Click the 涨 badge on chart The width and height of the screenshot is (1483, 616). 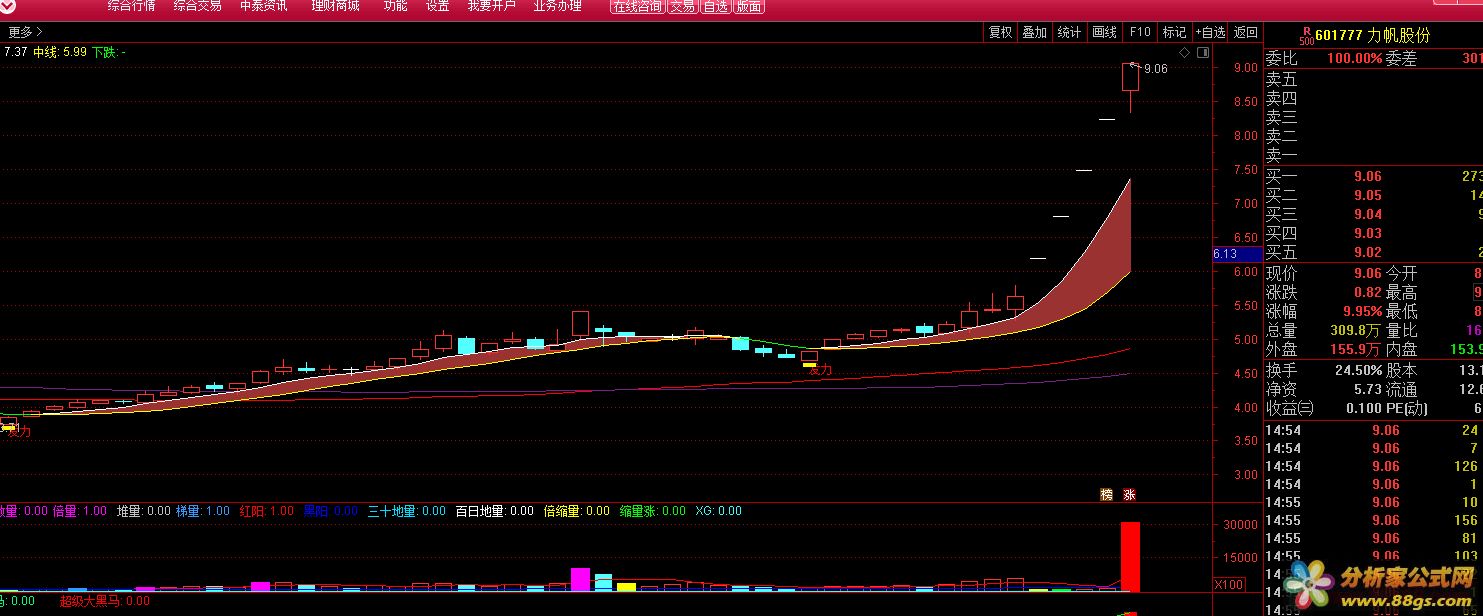click(x=1129, y=494)
